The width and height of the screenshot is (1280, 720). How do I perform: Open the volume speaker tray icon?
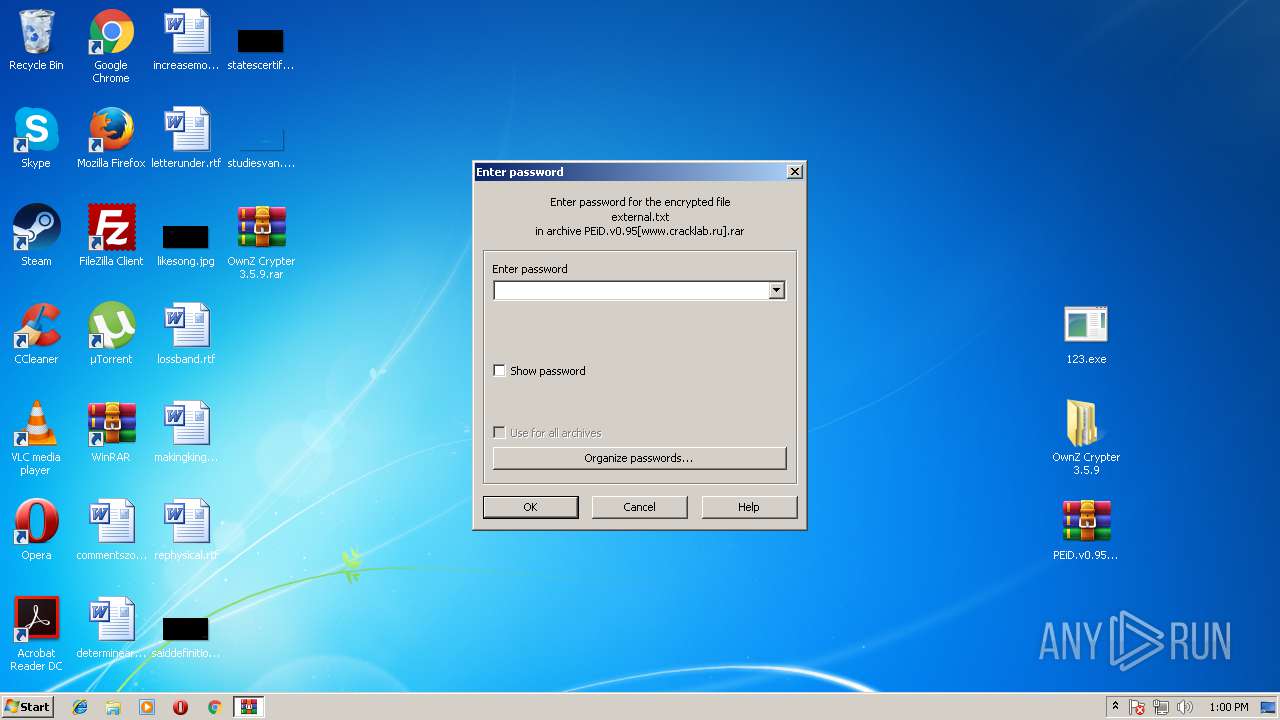point(1185,707)
